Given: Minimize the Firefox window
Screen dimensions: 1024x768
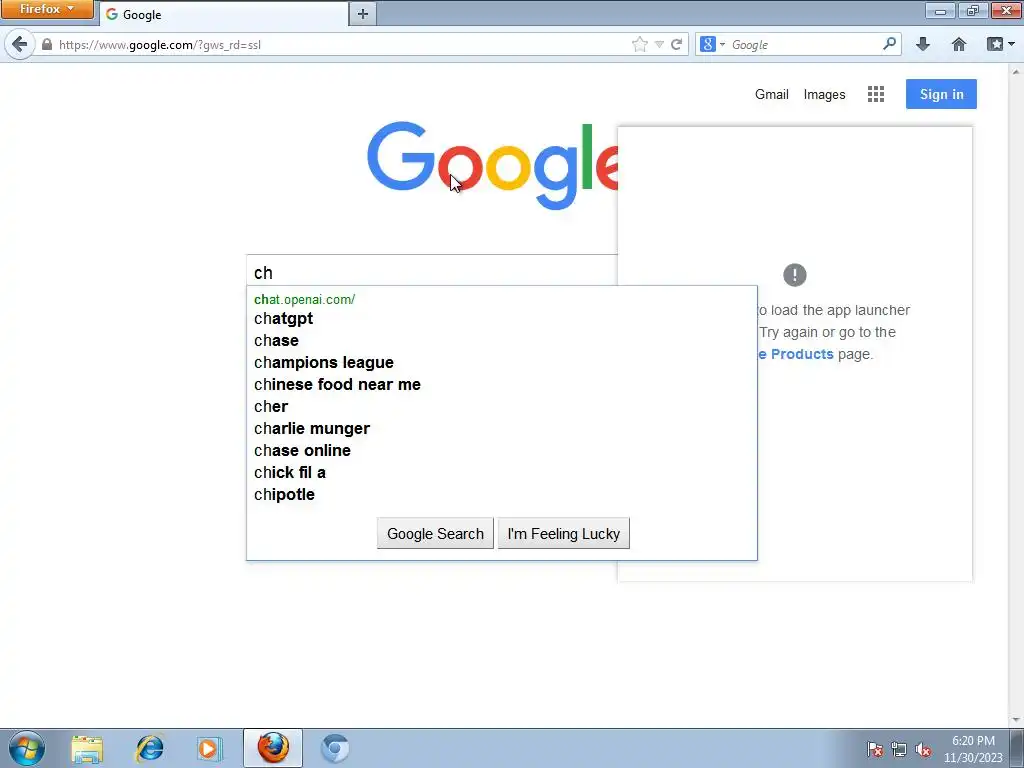Looking at the screenshot, I should 940,10.
